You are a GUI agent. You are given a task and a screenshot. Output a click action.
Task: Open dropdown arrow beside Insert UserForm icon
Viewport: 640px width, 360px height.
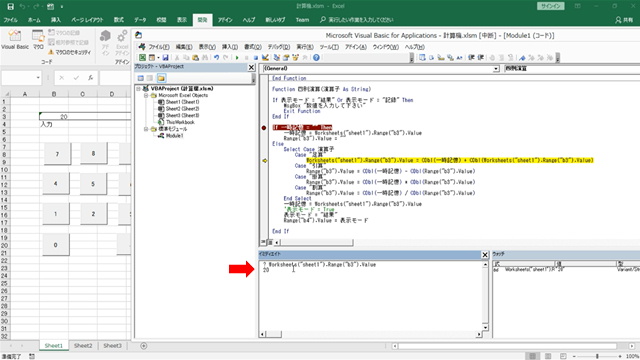click(x=158, y=58)
